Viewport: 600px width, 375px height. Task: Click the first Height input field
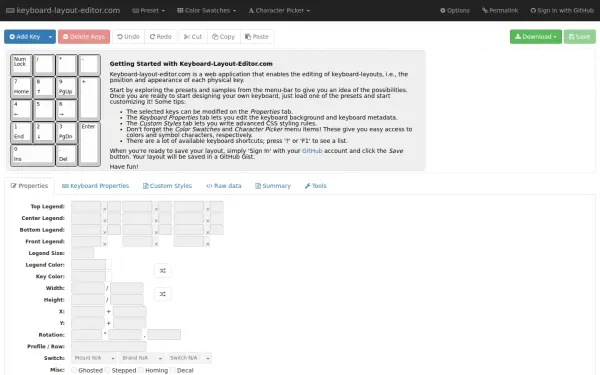[x=88, y=300]
